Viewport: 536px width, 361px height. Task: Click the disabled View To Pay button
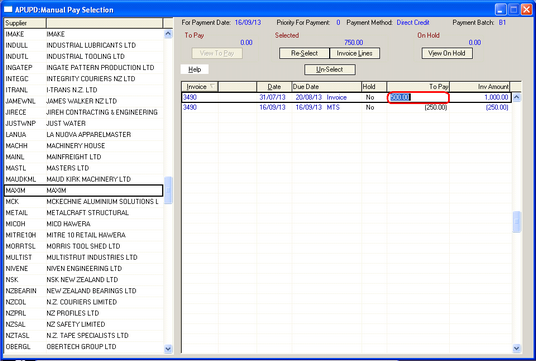click(217, 53)
